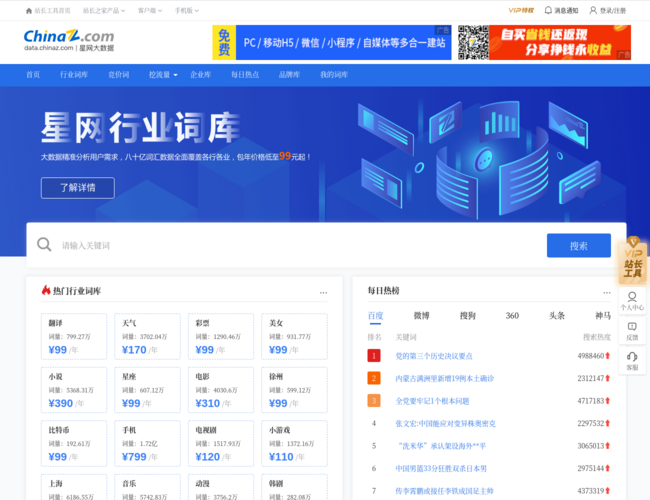Click the 每日热榜 section heading
The width and height of the screenshot is (650, 500).
[383, 291]
